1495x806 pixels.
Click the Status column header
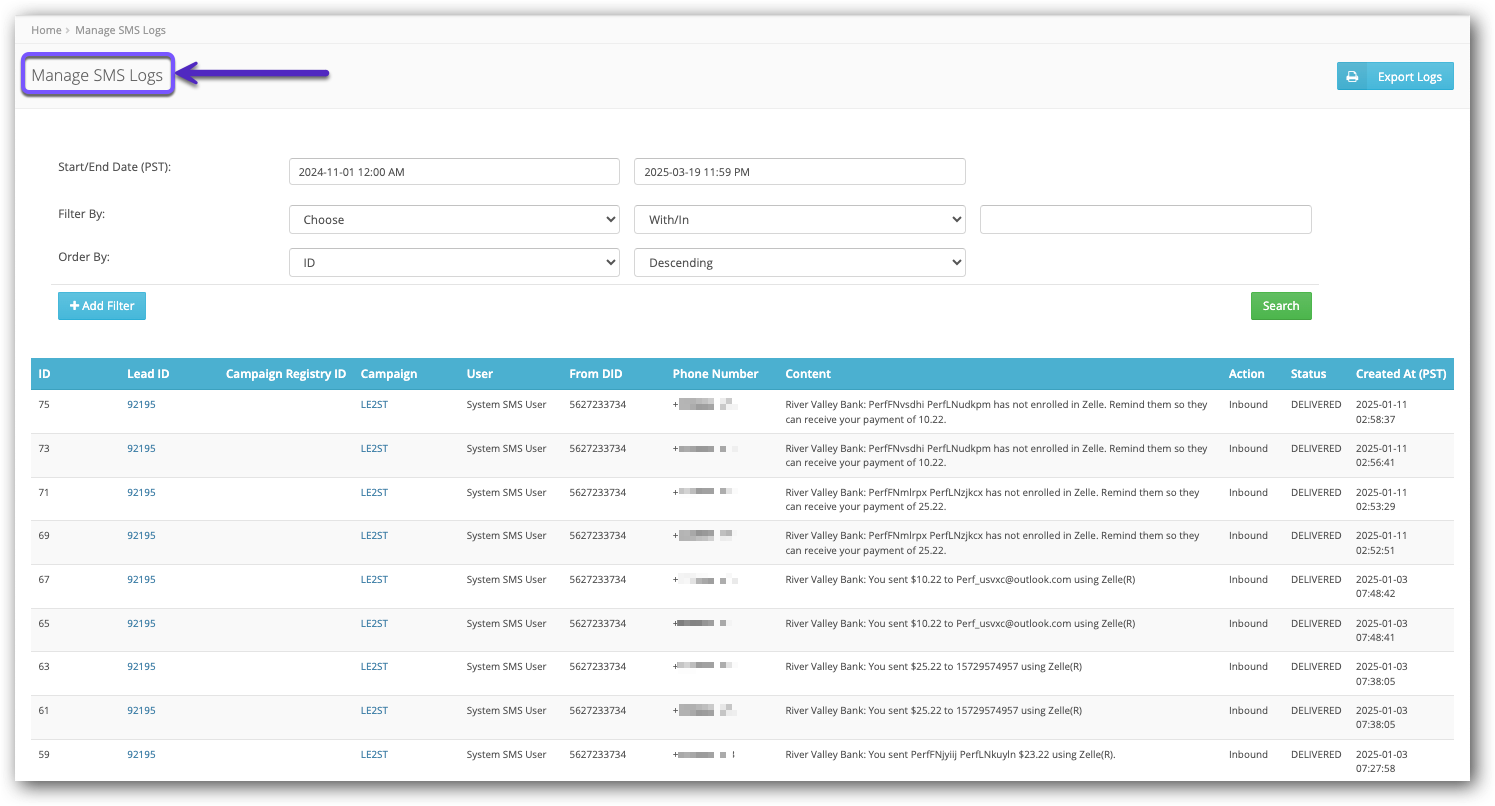pyautogui.click(x=1309, y=374)
